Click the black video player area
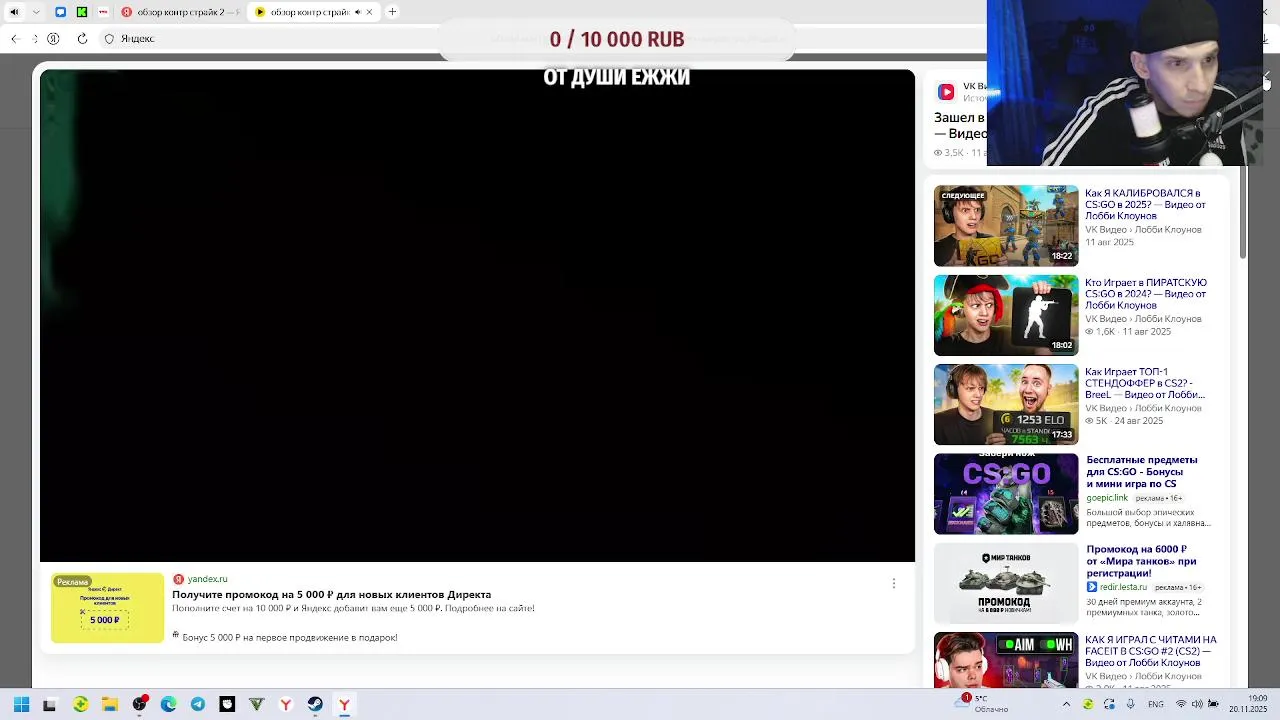The image size is (1280, 720). [477, 315]
